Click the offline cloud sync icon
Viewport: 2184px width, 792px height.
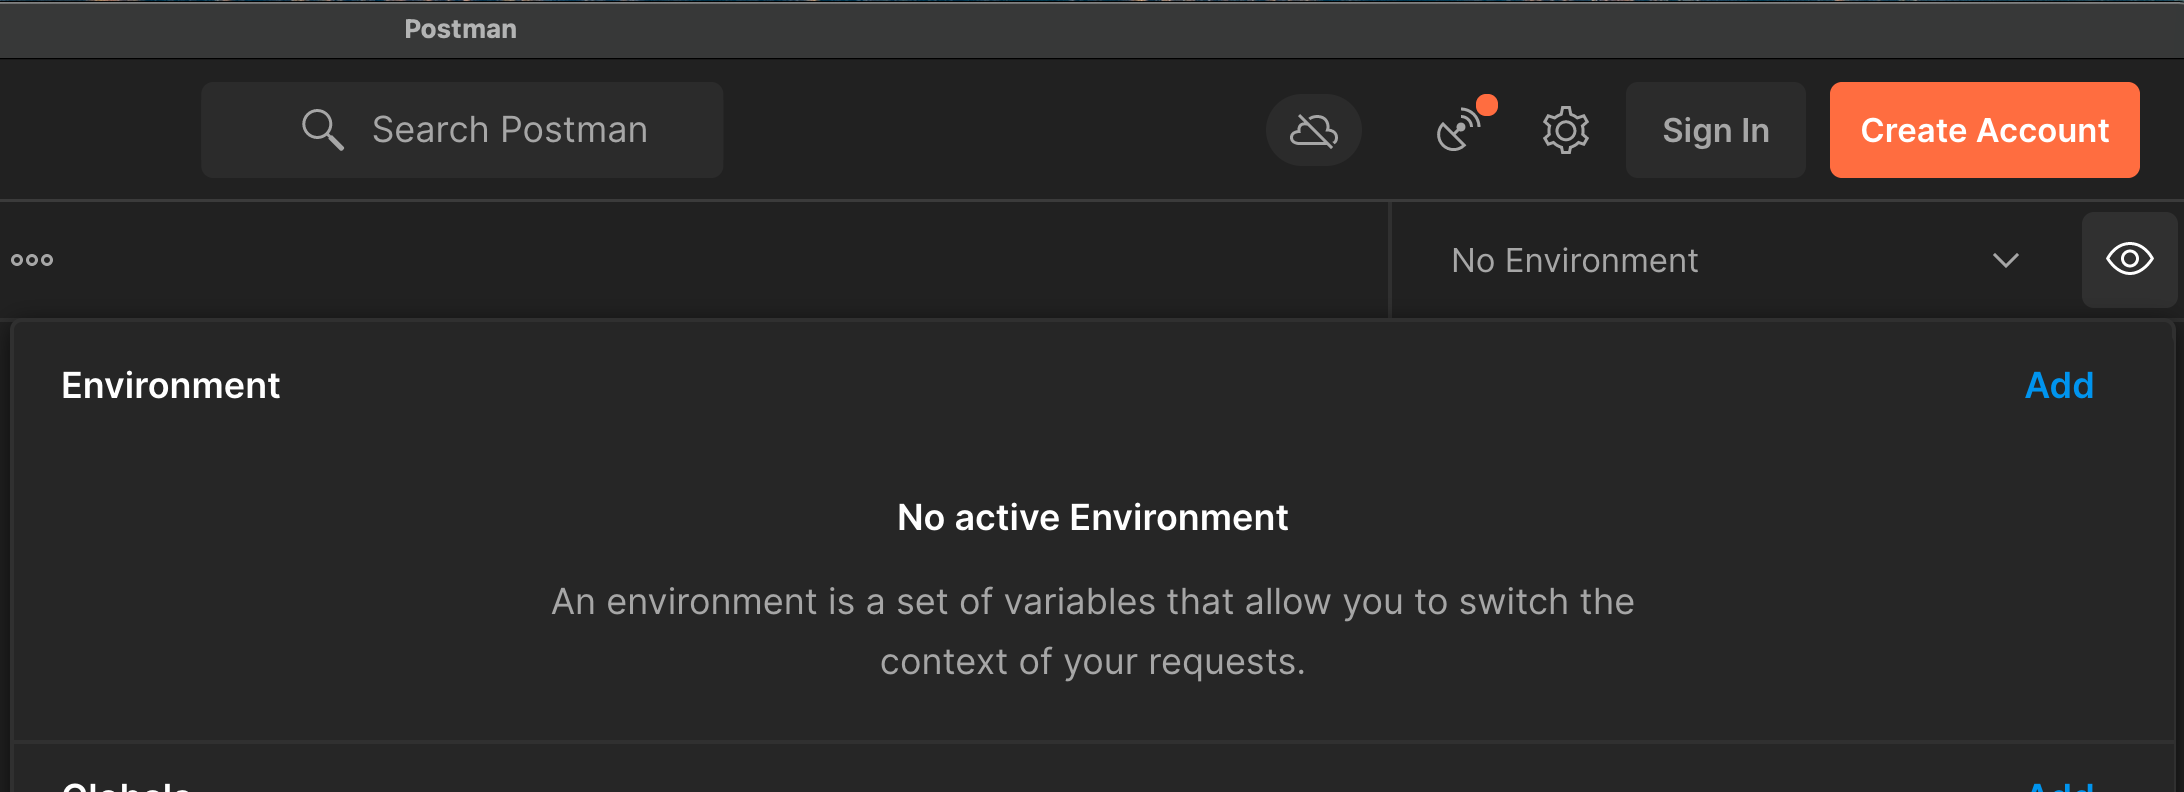coord(1313,130)
